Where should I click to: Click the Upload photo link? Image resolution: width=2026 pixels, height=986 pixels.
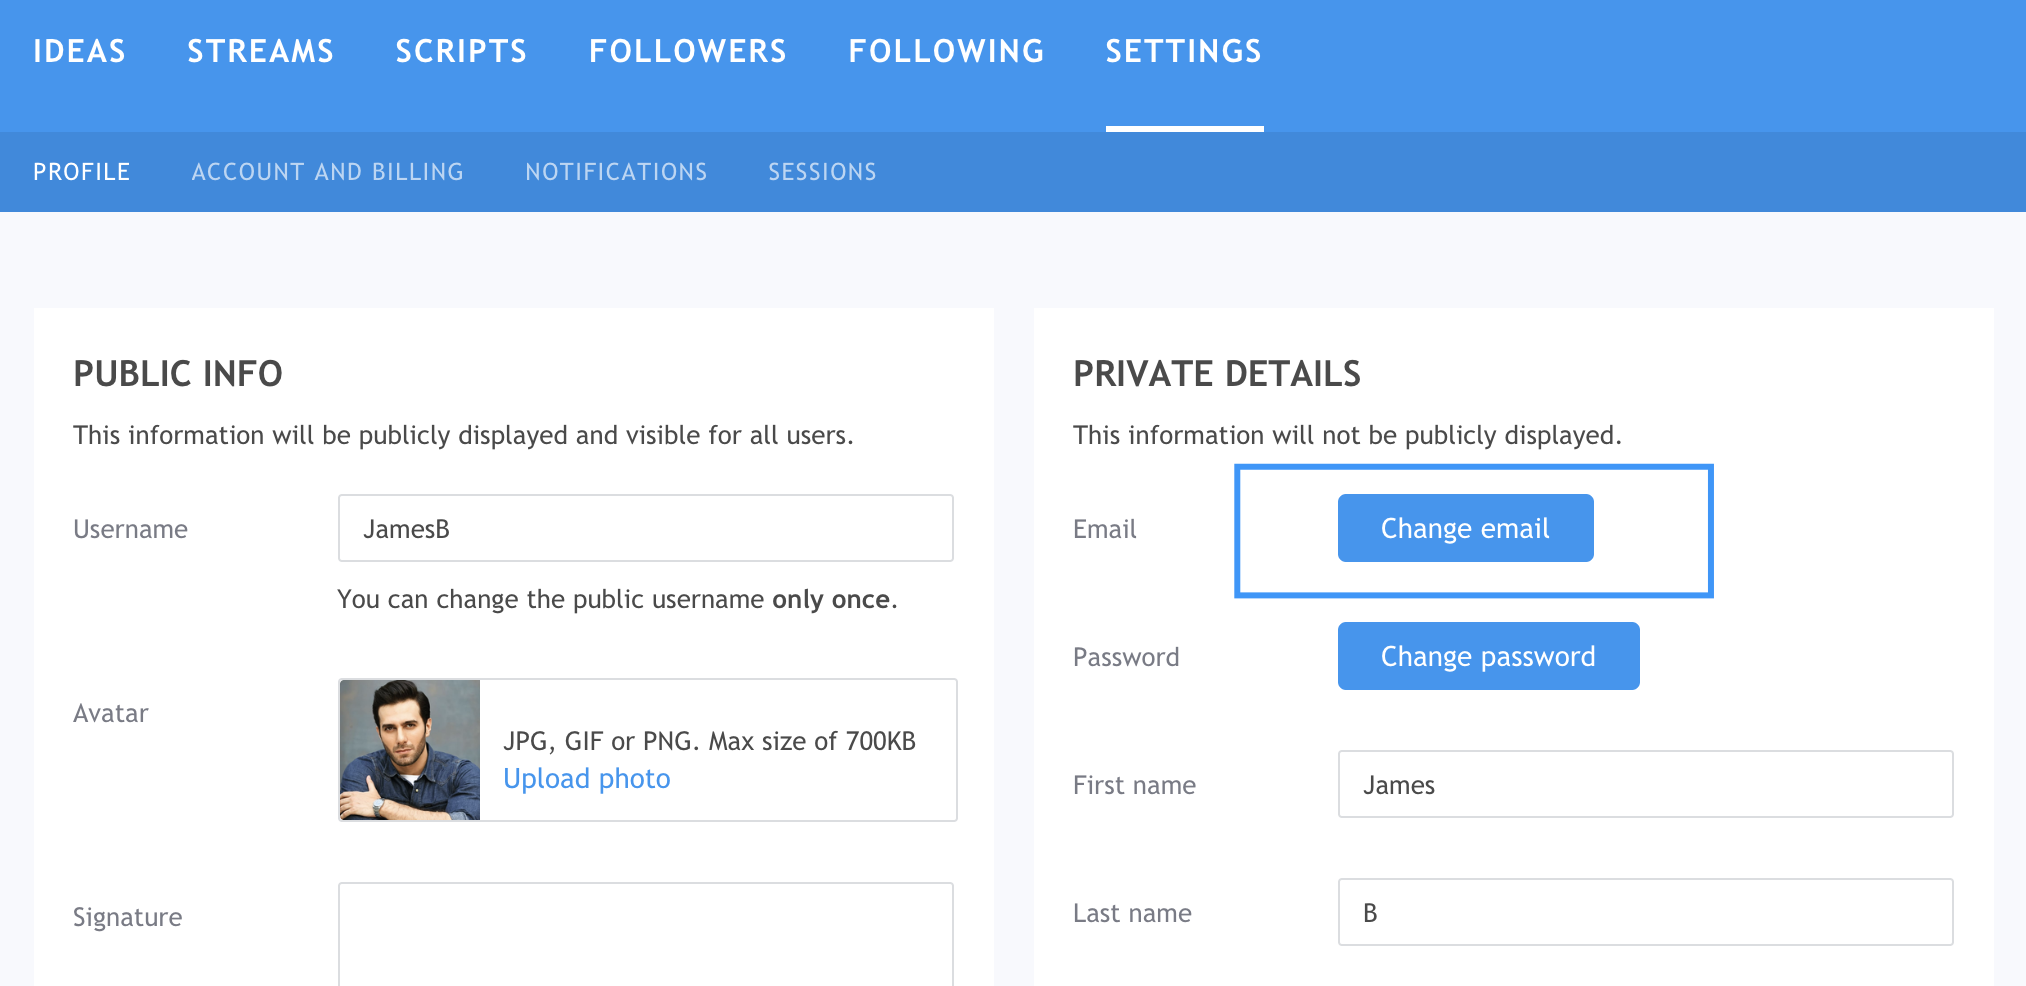(x=587, y=778)
